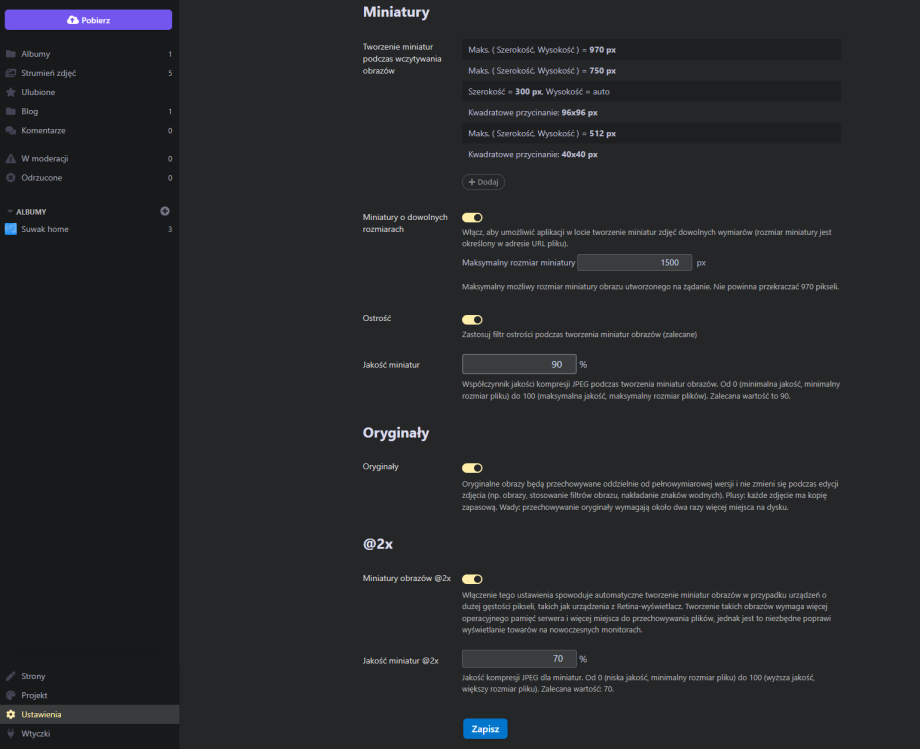This screenshot has width=920, height=749.
Task: Toggle the Oryginały storage switch
Action: pos(472,467)
